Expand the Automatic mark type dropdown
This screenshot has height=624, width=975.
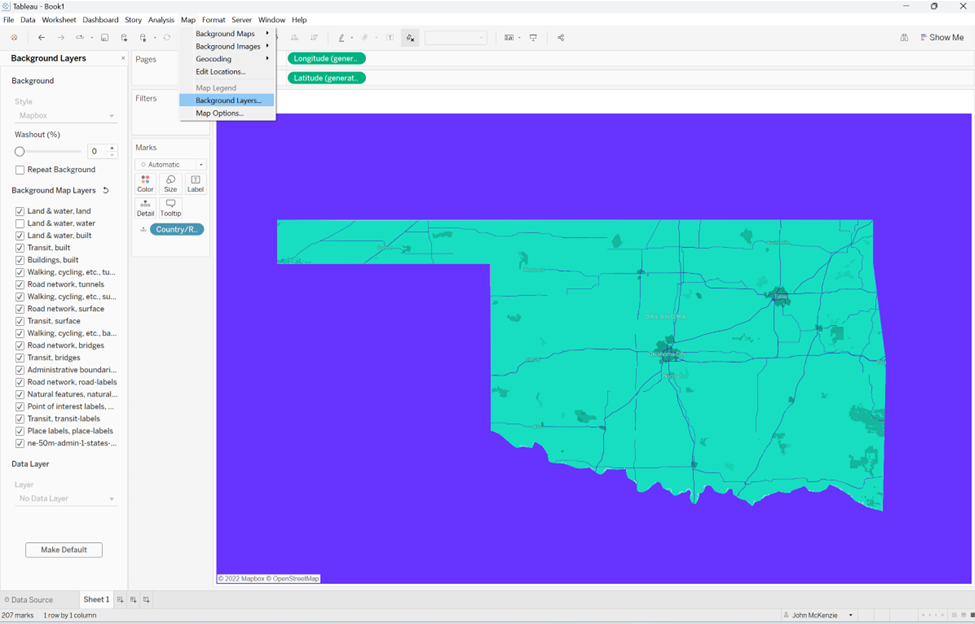(x=170, y=165)
